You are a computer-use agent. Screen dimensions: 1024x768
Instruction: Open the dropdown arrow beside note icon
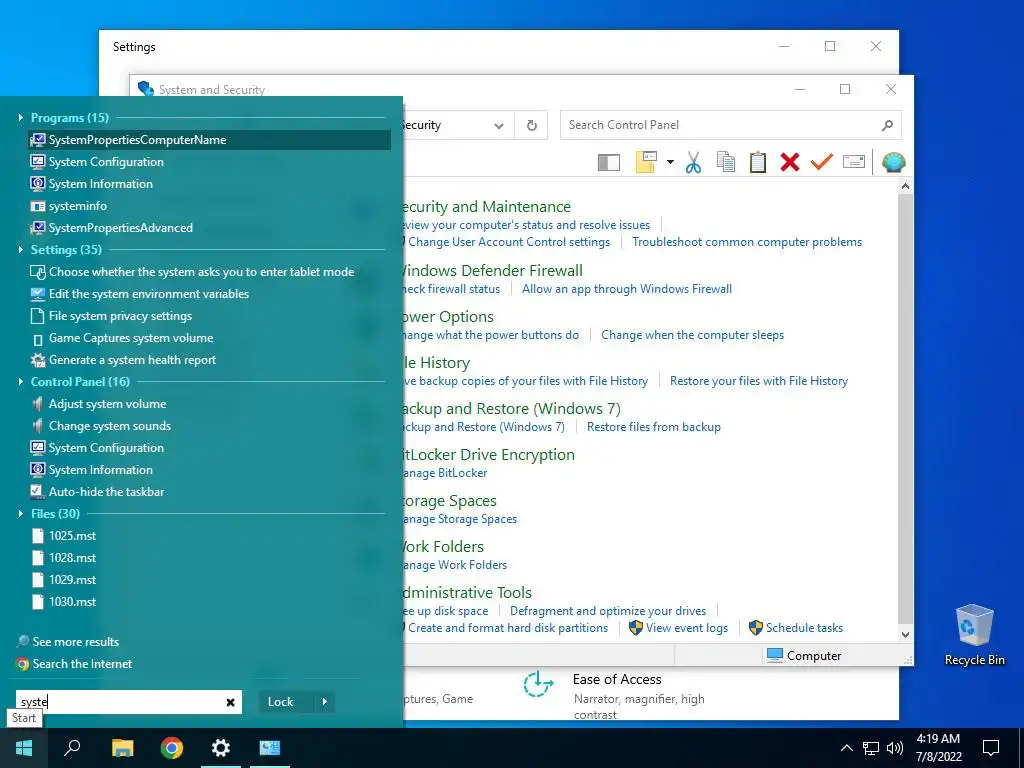670,162
